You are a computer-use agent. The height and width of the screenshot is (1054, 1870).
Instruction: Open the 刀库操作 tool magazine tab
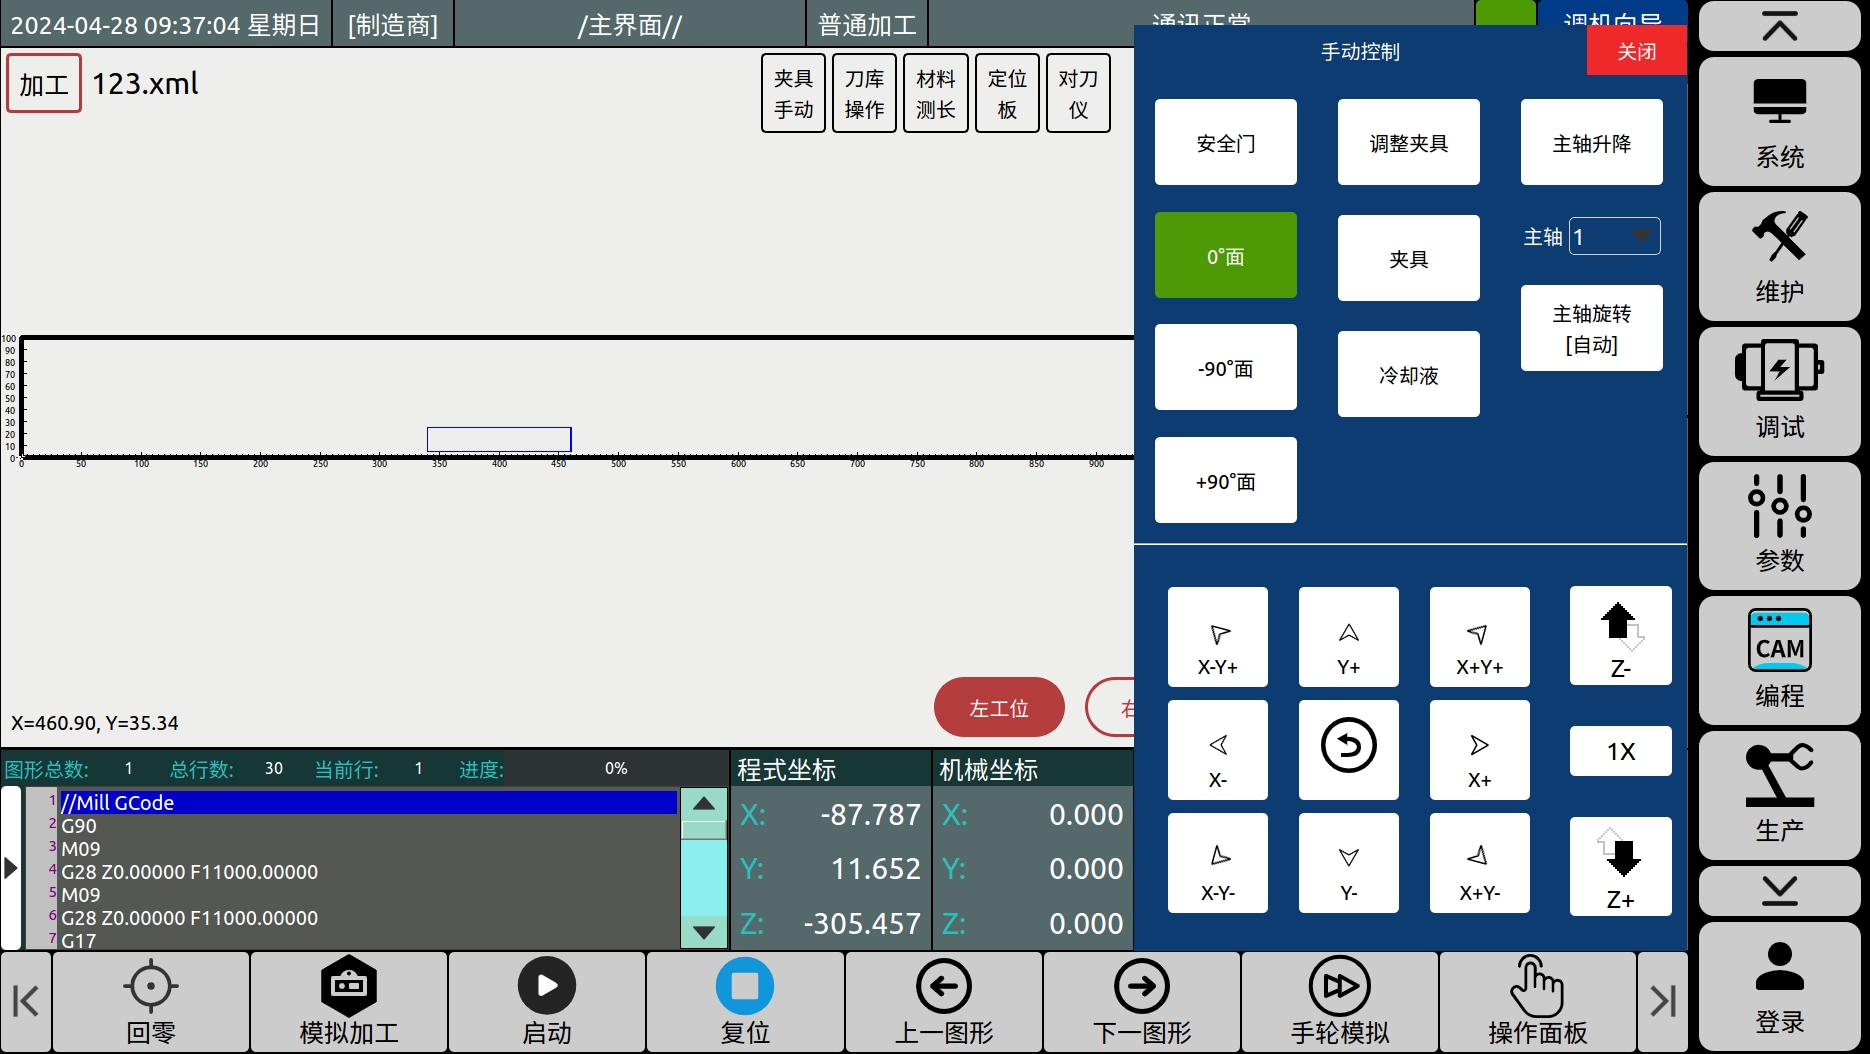click(864, 94)
